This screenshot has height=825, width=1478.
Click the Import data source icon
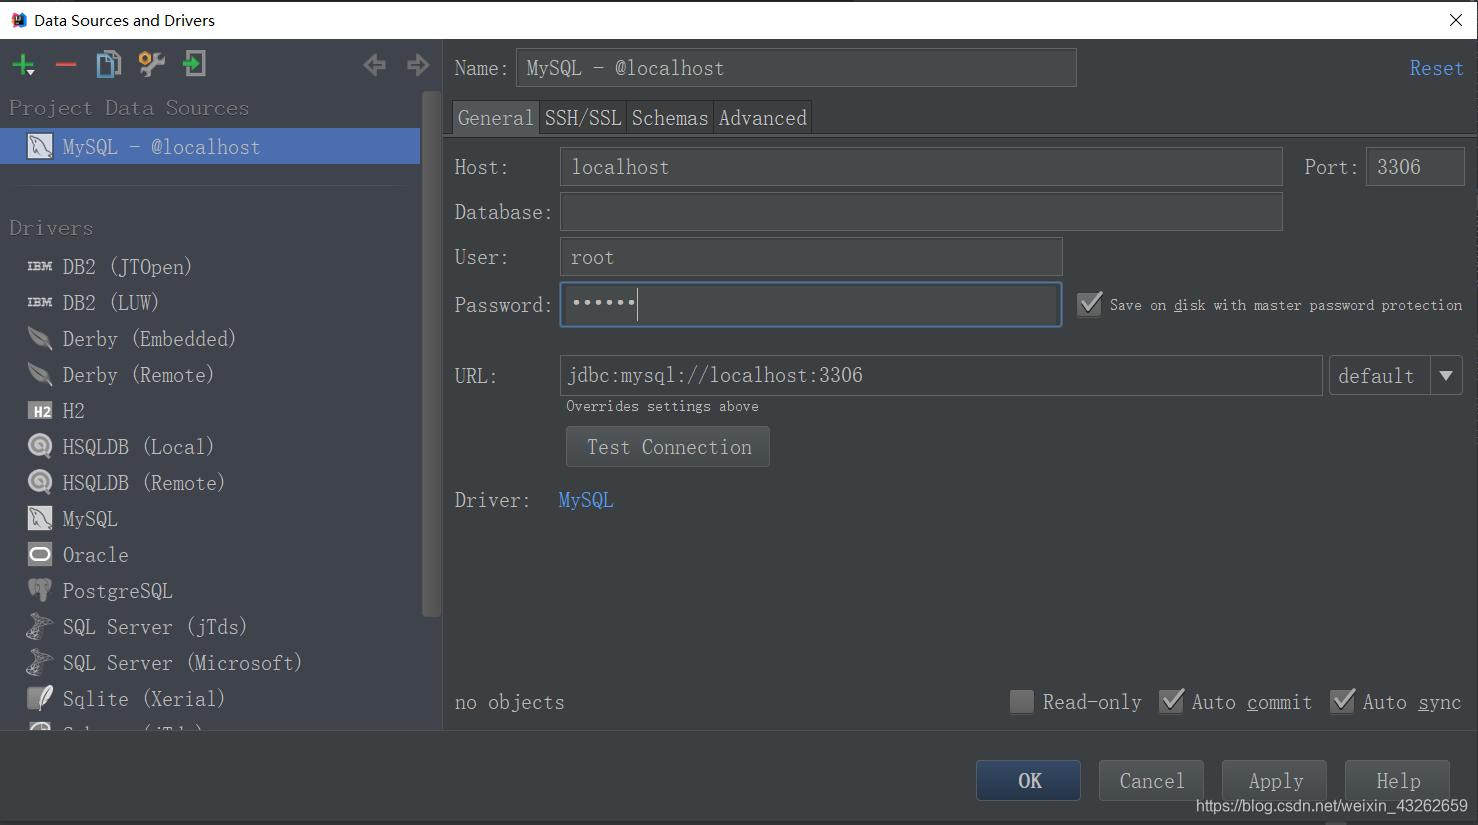coord(194,64)
